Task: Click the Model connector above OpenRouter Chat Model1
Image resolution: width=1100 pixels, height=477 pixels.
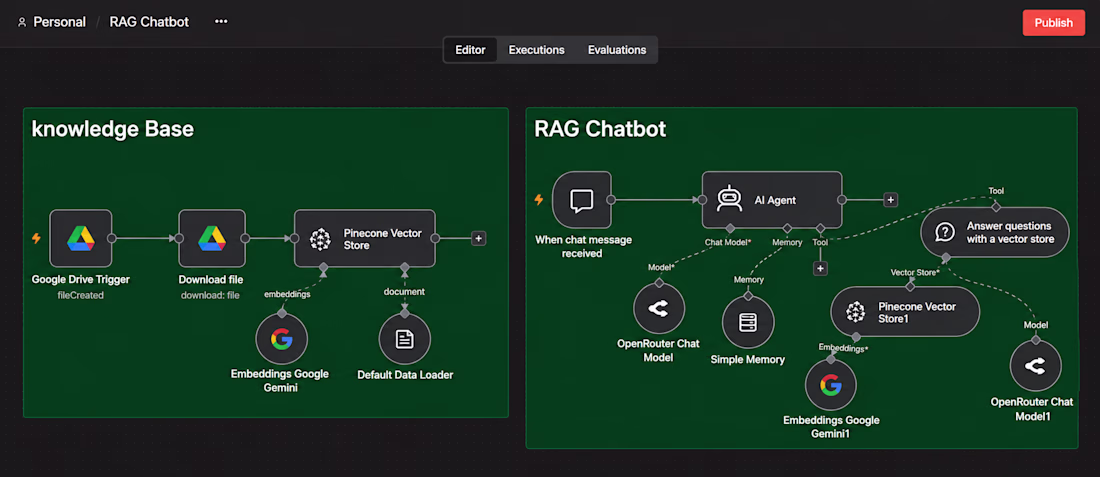Action: click(x=1035, y=340)
